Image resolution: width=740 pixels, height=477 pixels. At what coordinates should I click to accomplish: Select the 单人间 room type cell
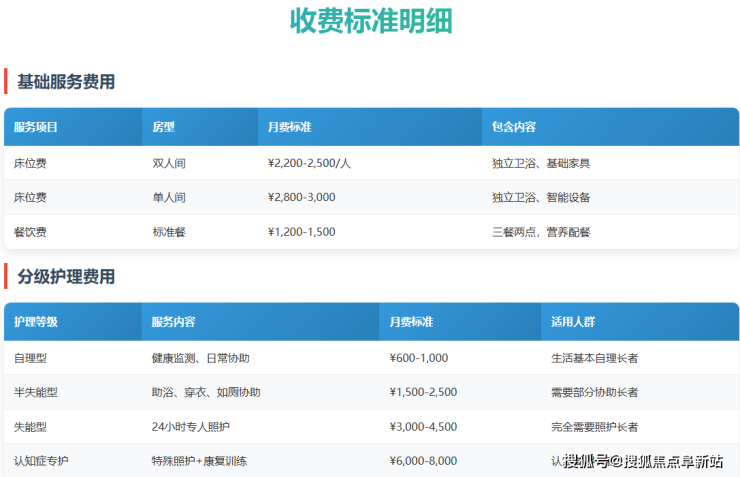pos(169,198)
